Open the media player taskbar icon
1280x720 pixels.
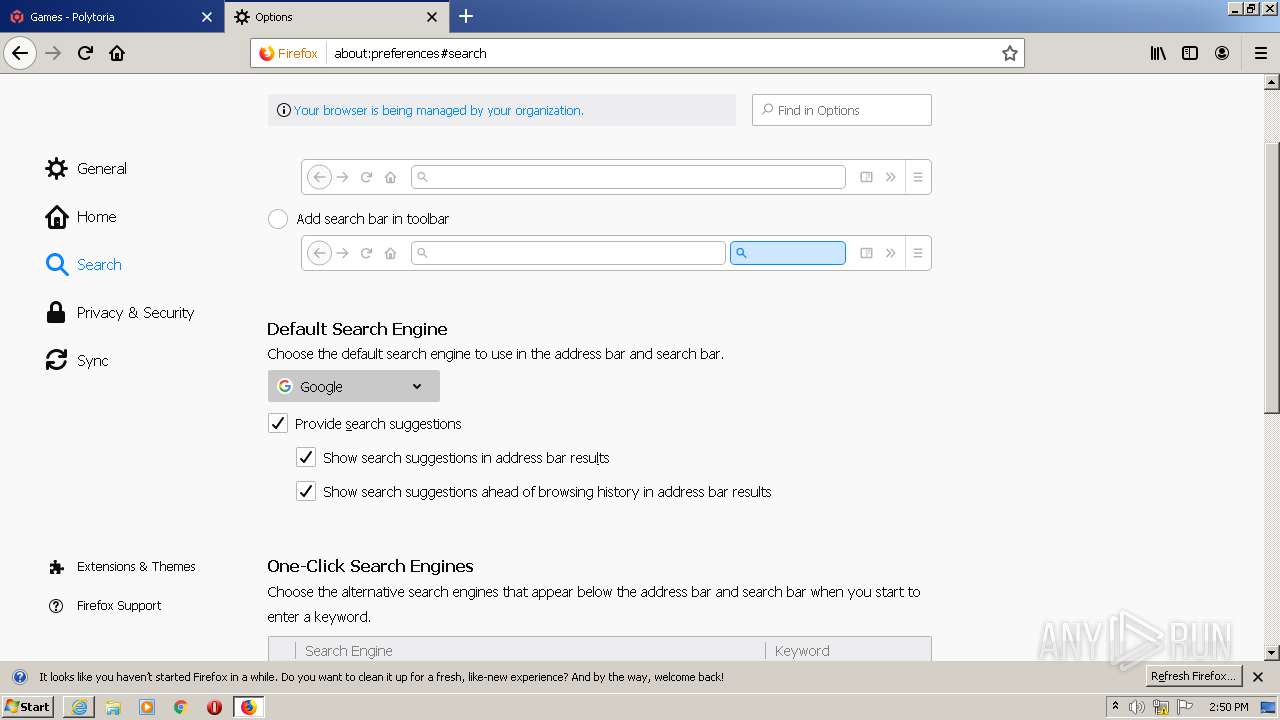point(147,707)
